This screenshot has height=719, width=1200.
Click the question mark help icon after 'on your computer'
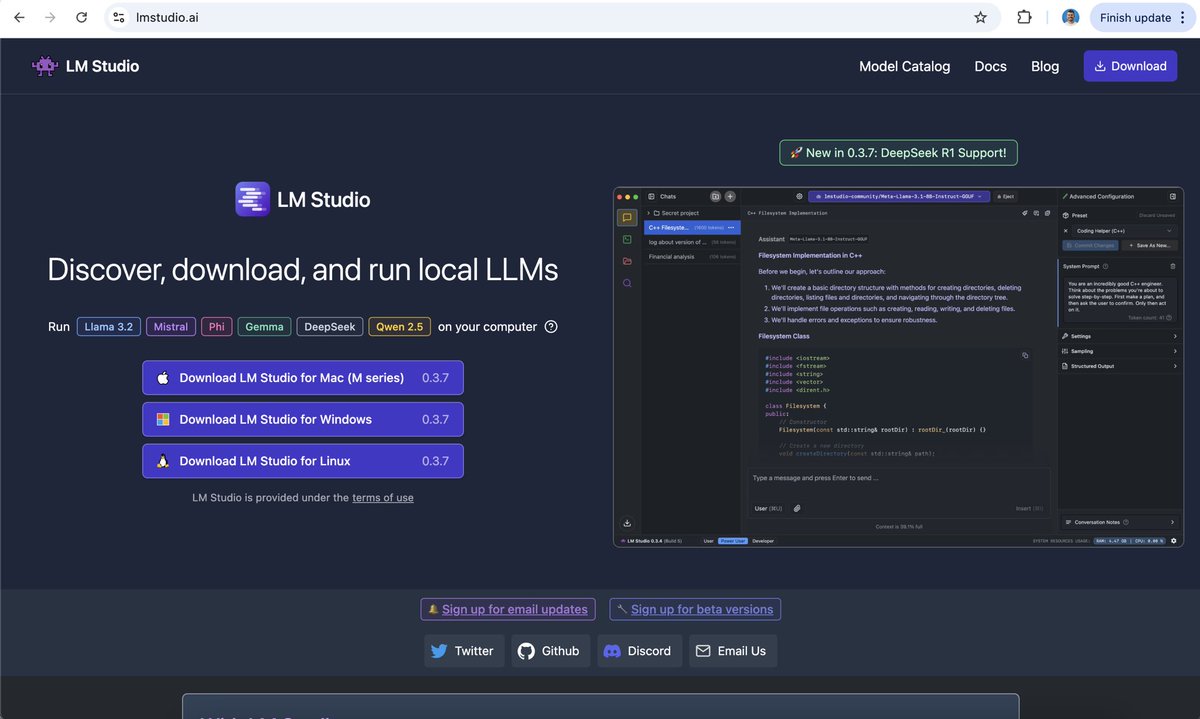point(551,326)
